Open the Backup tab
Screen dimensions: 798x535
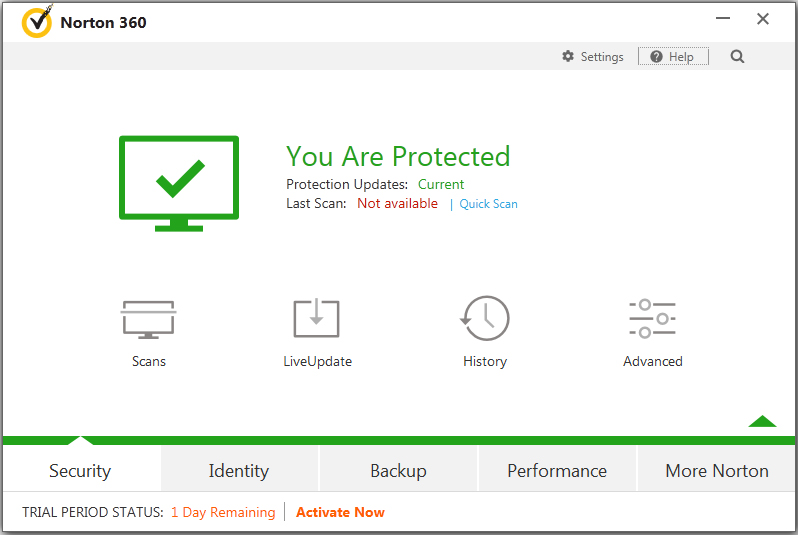click(398, 471)
